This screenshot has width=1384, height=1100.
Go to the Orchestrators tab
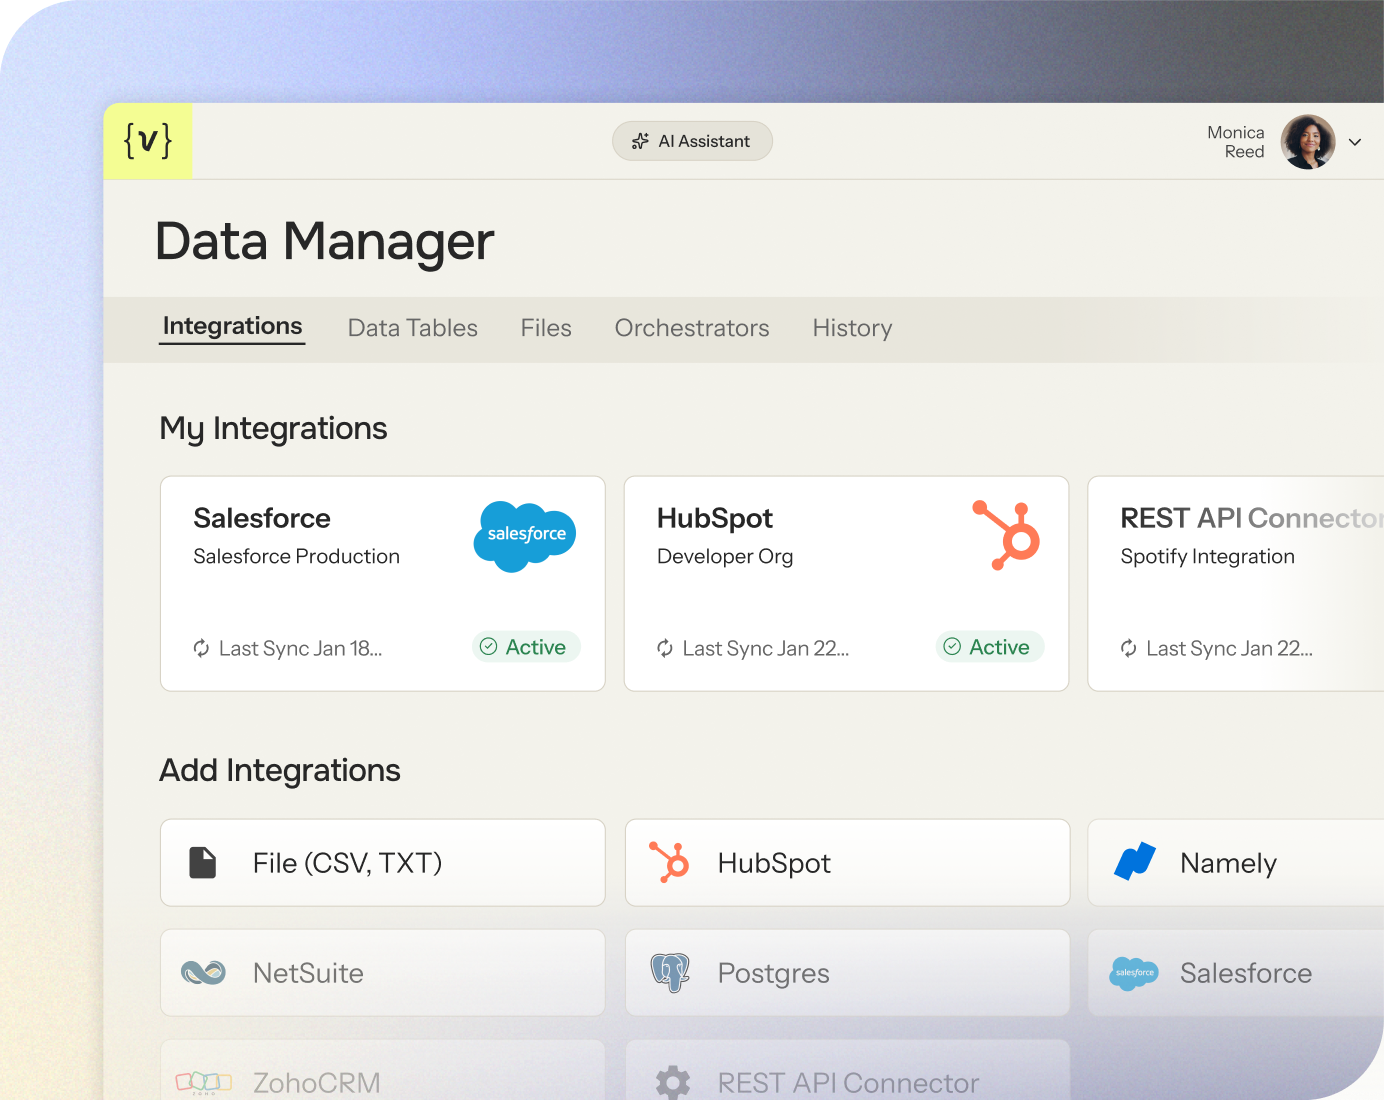point(692,328)
